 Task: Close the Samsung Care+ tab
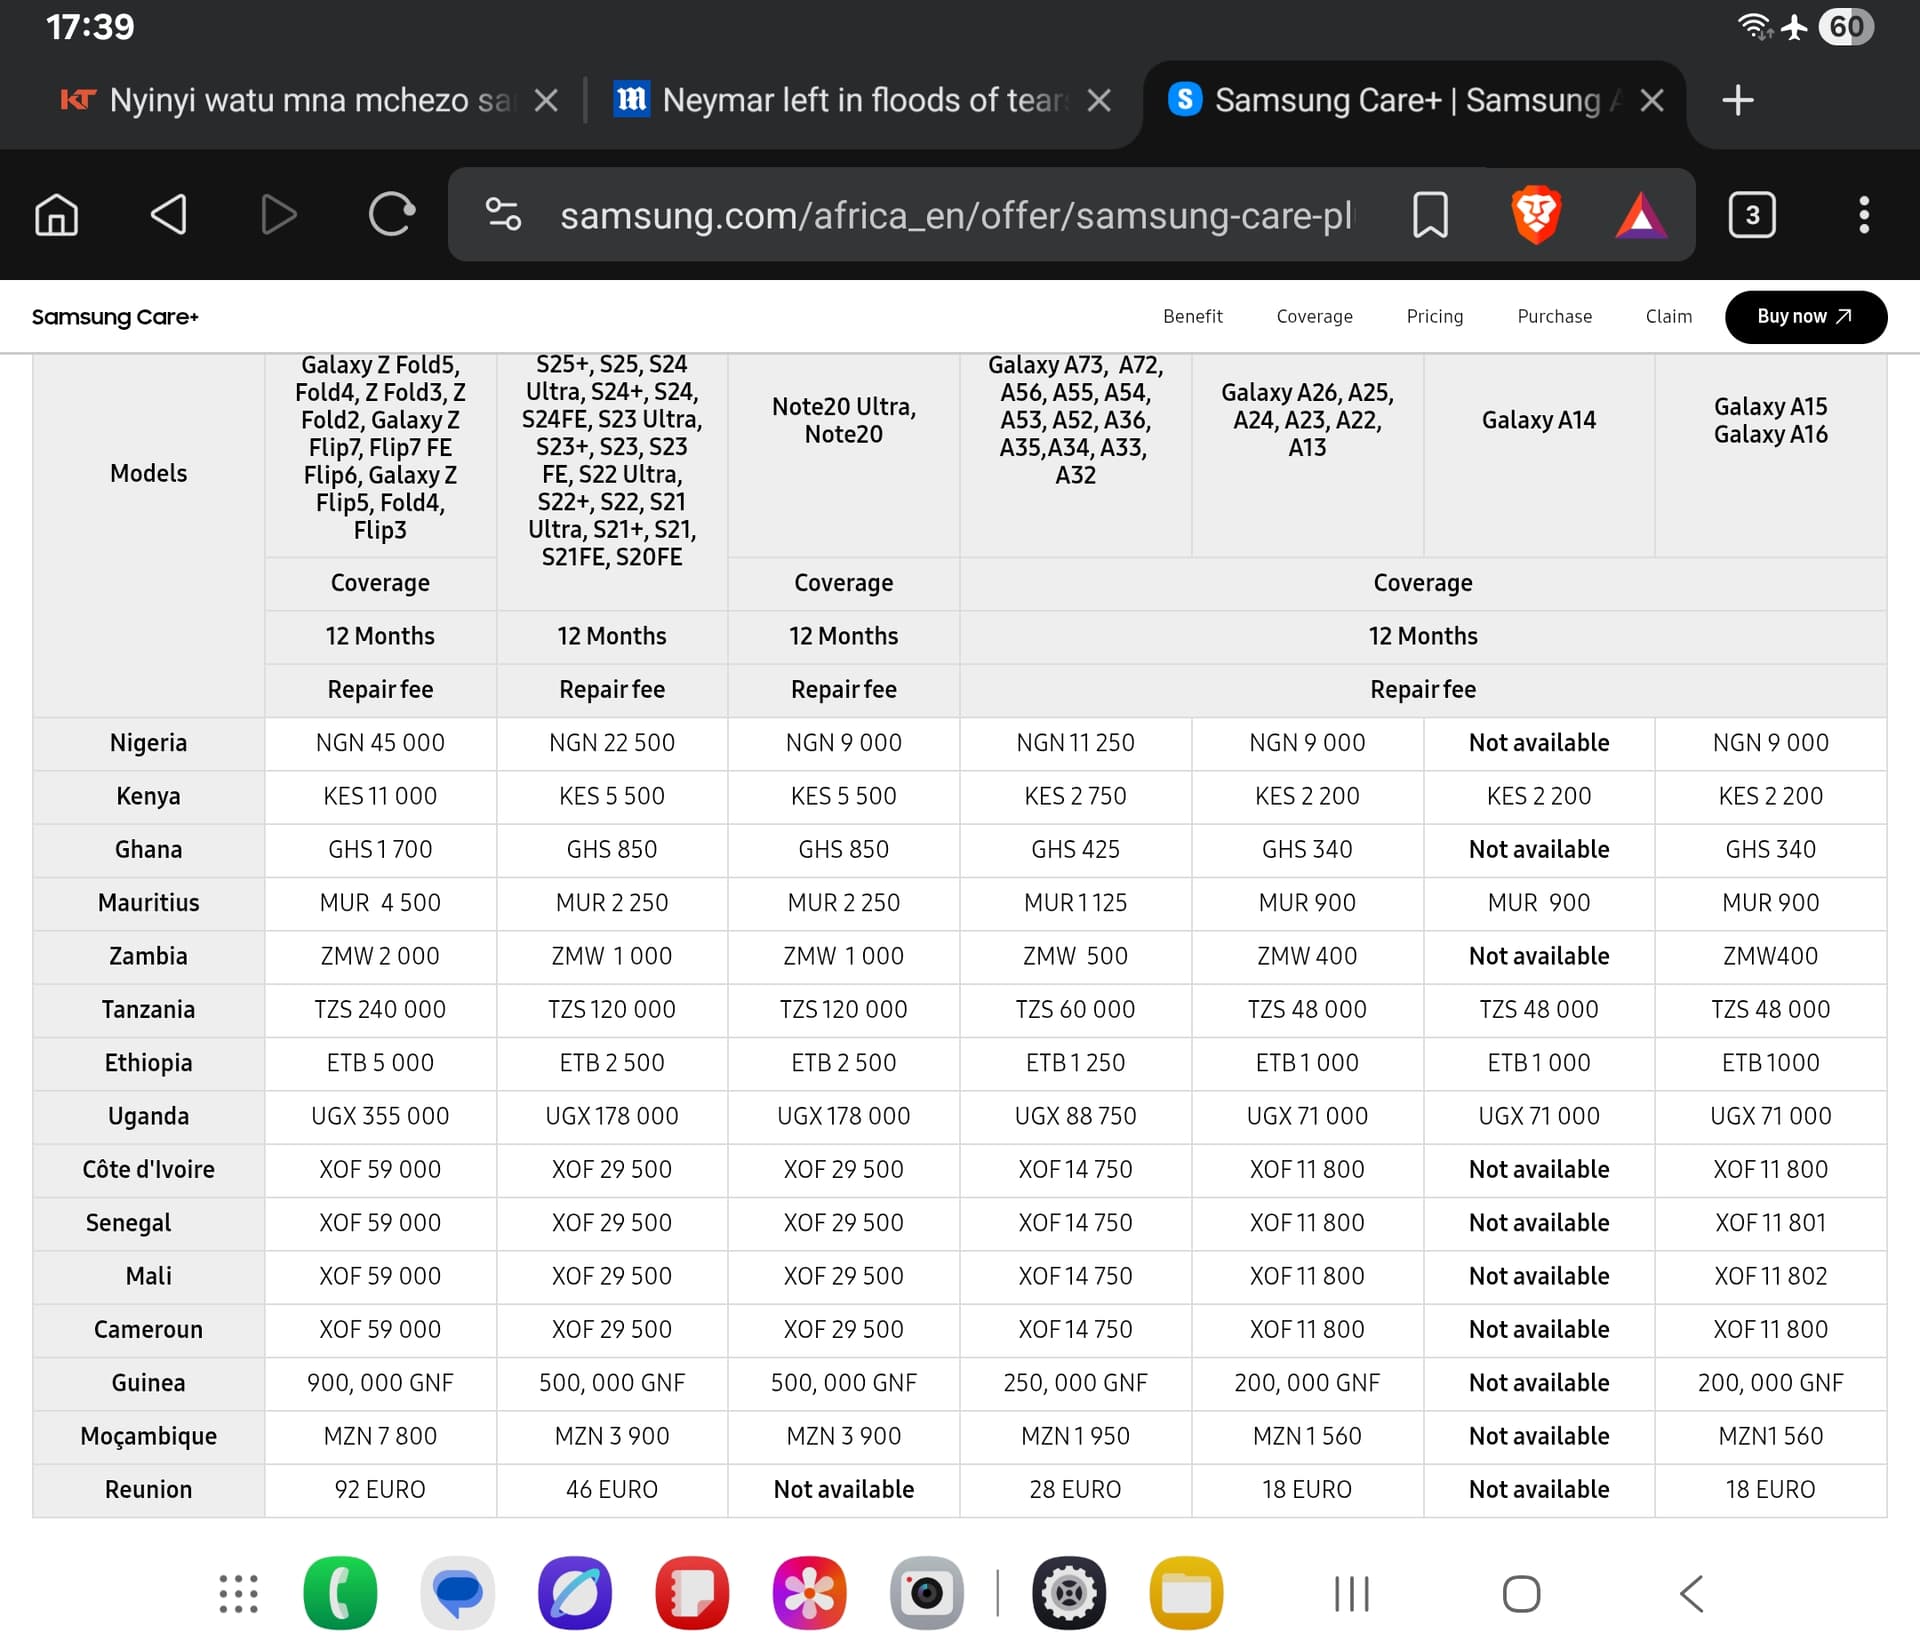pyautogui.click(x=1652, y=100)
